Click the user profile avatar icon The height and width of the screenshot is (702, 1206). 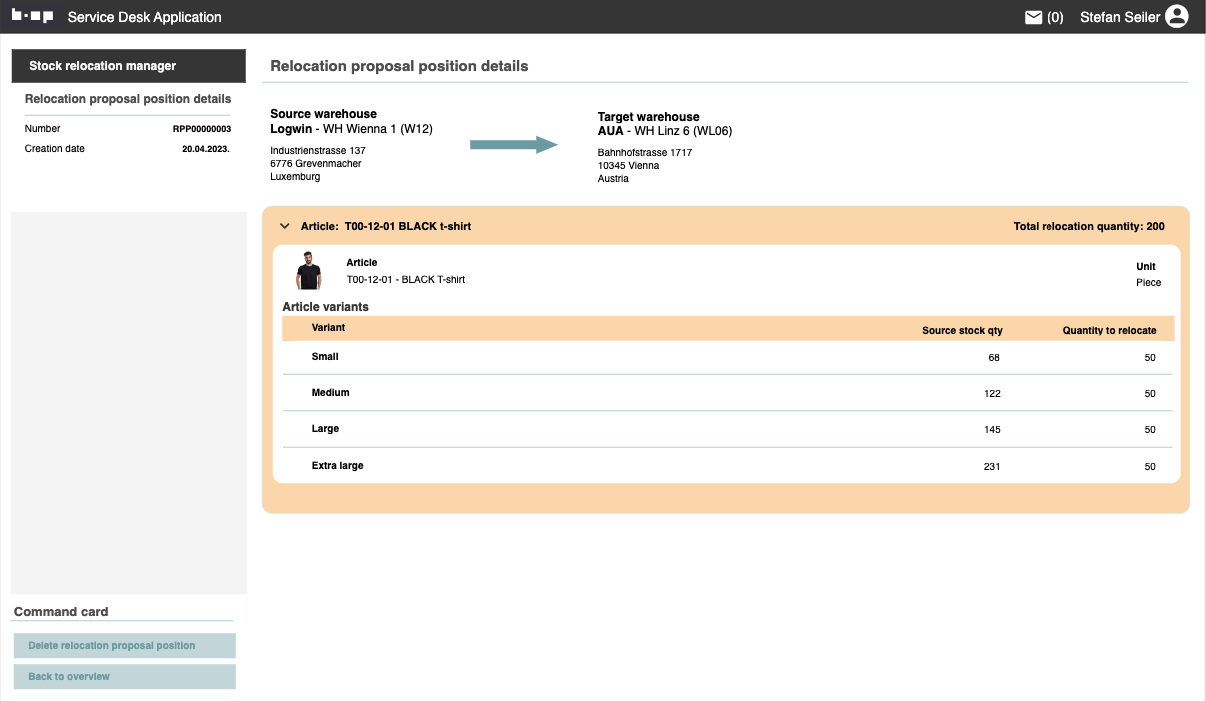(1176, 17)
